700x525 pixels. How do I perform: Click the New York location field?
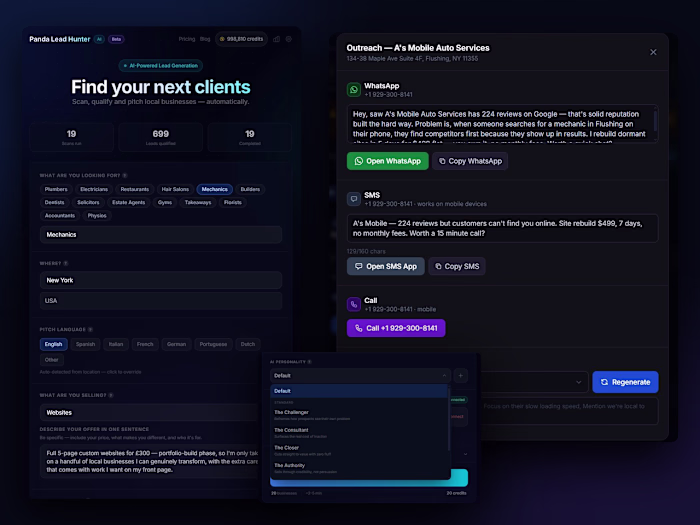click(x=161, y=280)
